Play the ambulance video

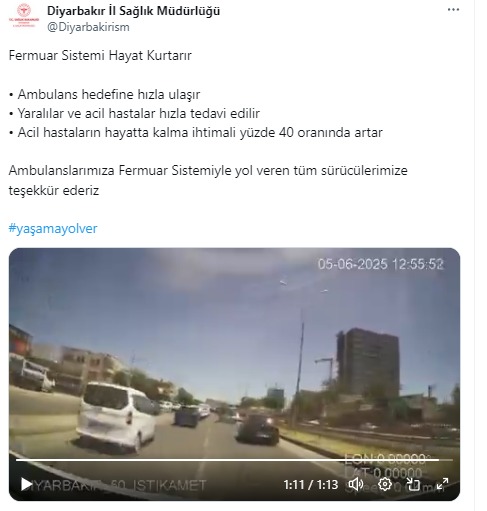pos(26,484)
